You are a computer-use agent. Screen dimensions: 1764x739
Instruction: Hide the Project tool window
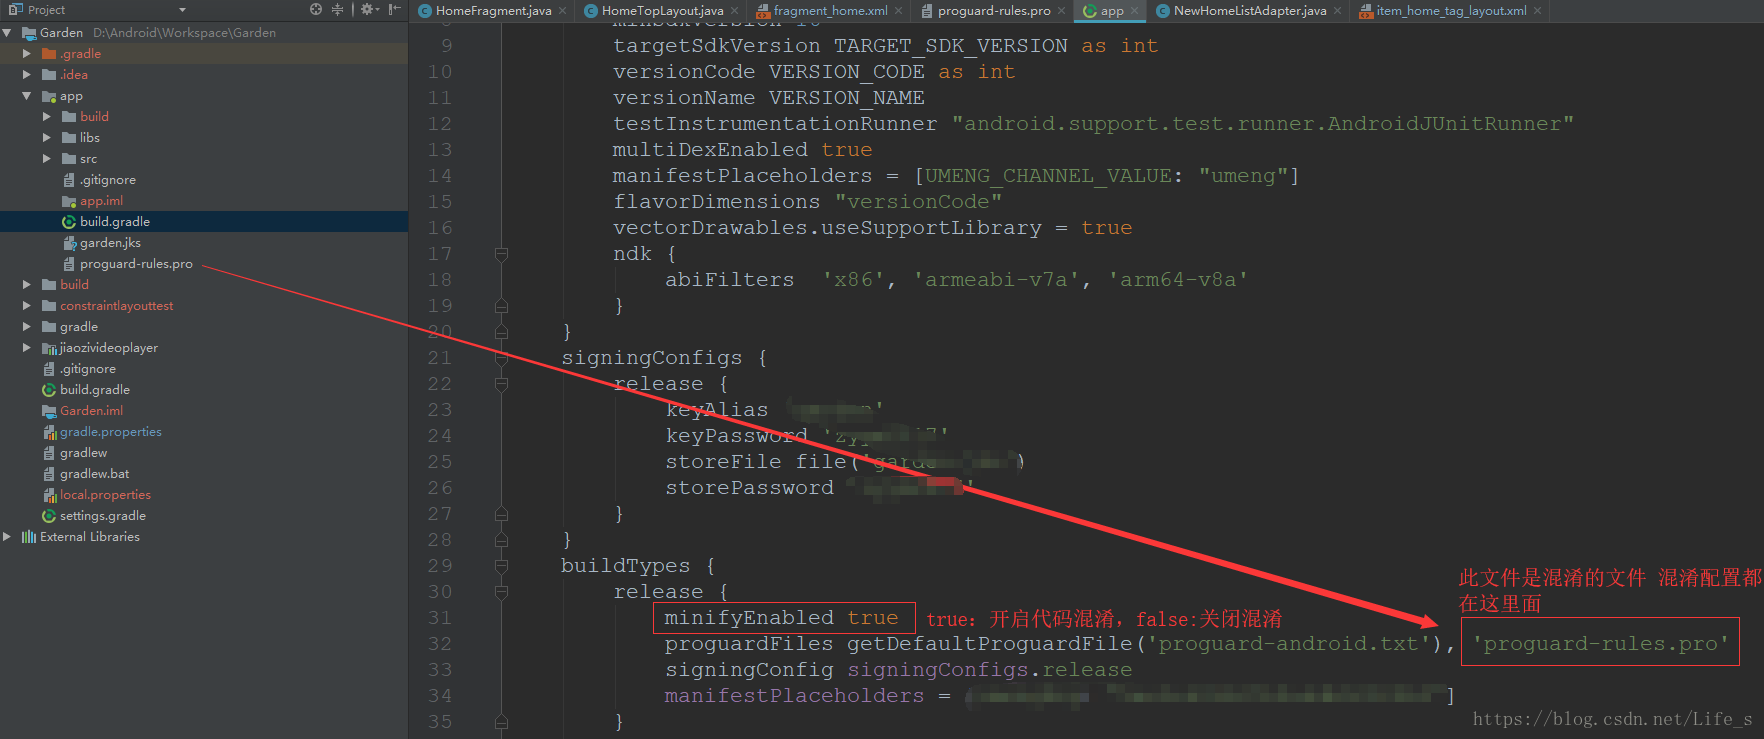[x=395, y=9]
